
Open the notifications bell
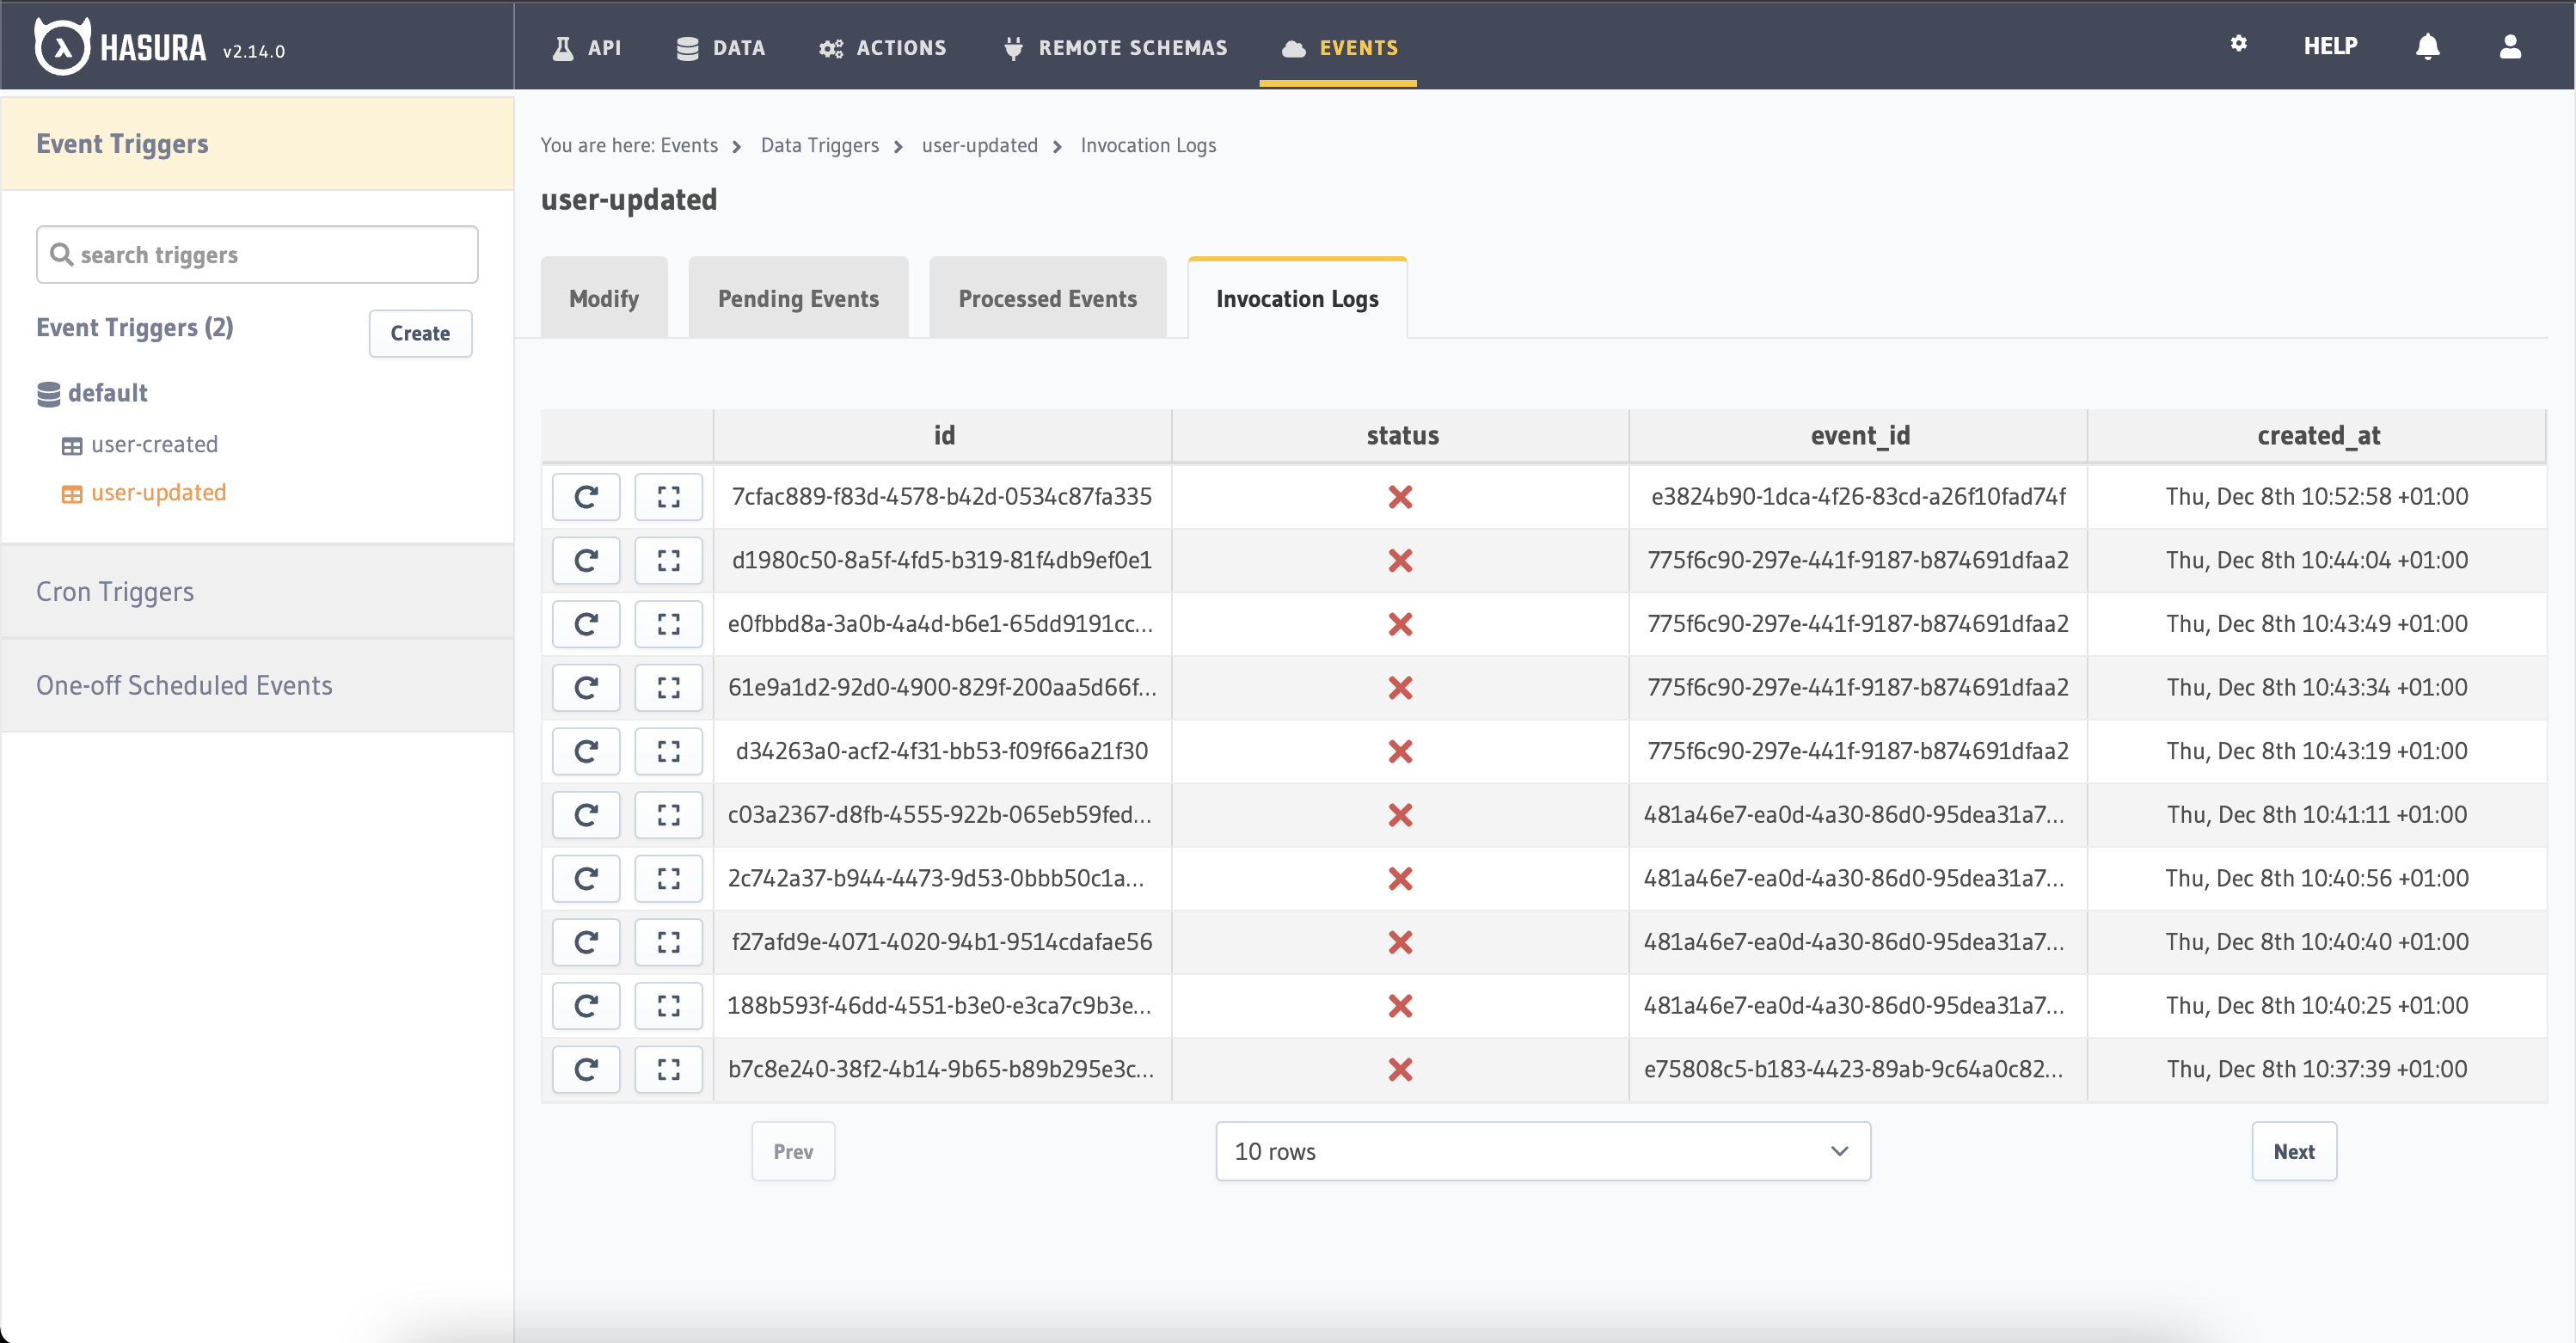tap(2428, 46)
